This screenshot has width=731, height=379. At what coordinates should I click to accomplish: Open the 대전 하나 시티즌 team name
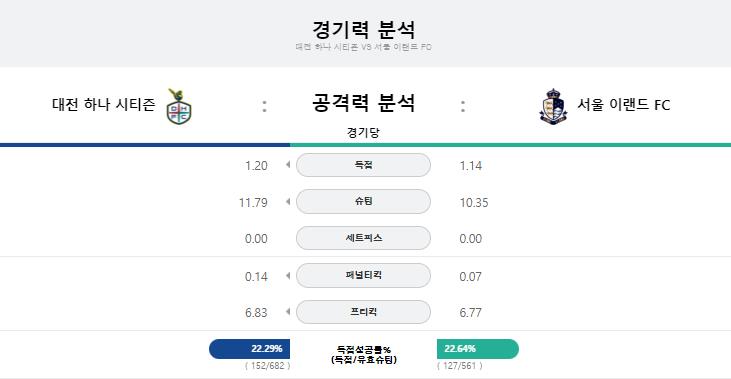(x=103, y=104)
